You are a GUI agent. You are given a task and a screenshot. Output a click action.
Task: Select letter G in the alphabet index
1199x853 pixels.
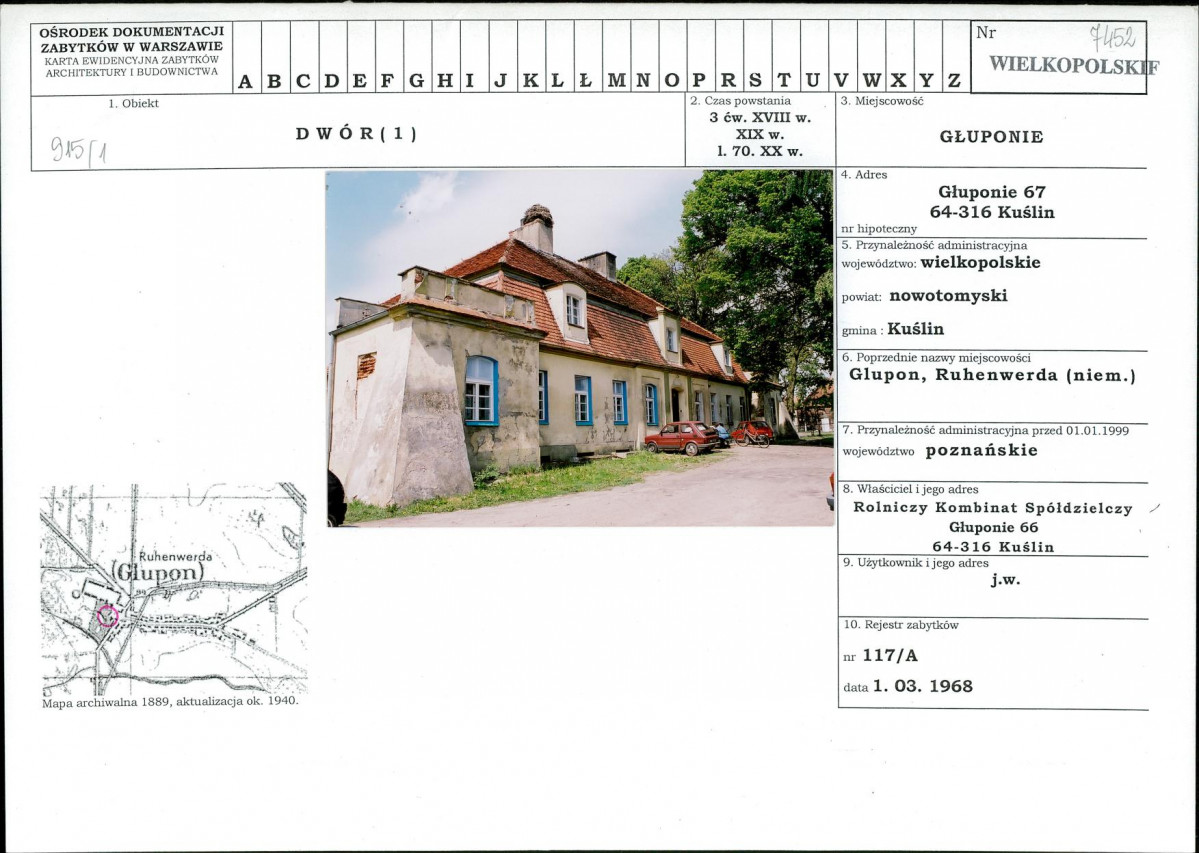click(417, 81)
